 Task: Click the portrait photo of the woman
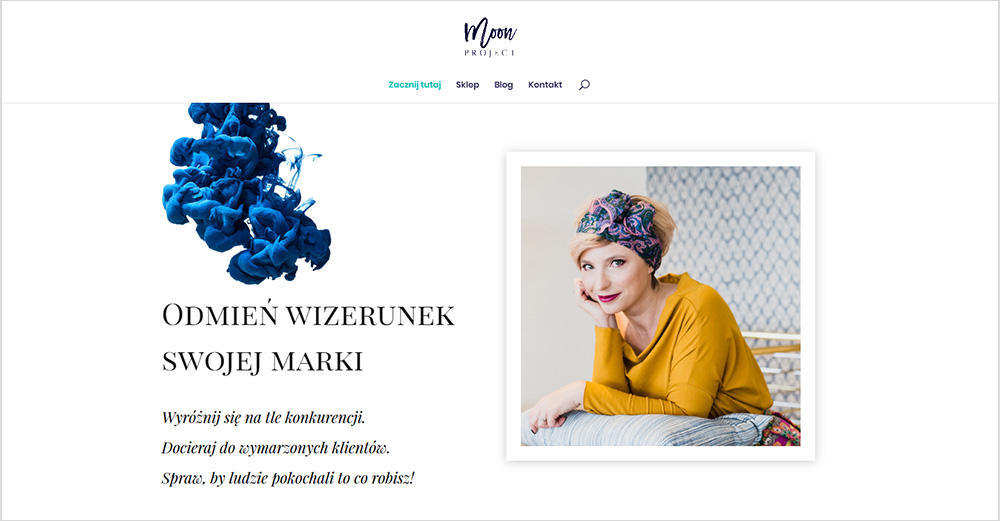pyautogui.click(x=661, y=306)
